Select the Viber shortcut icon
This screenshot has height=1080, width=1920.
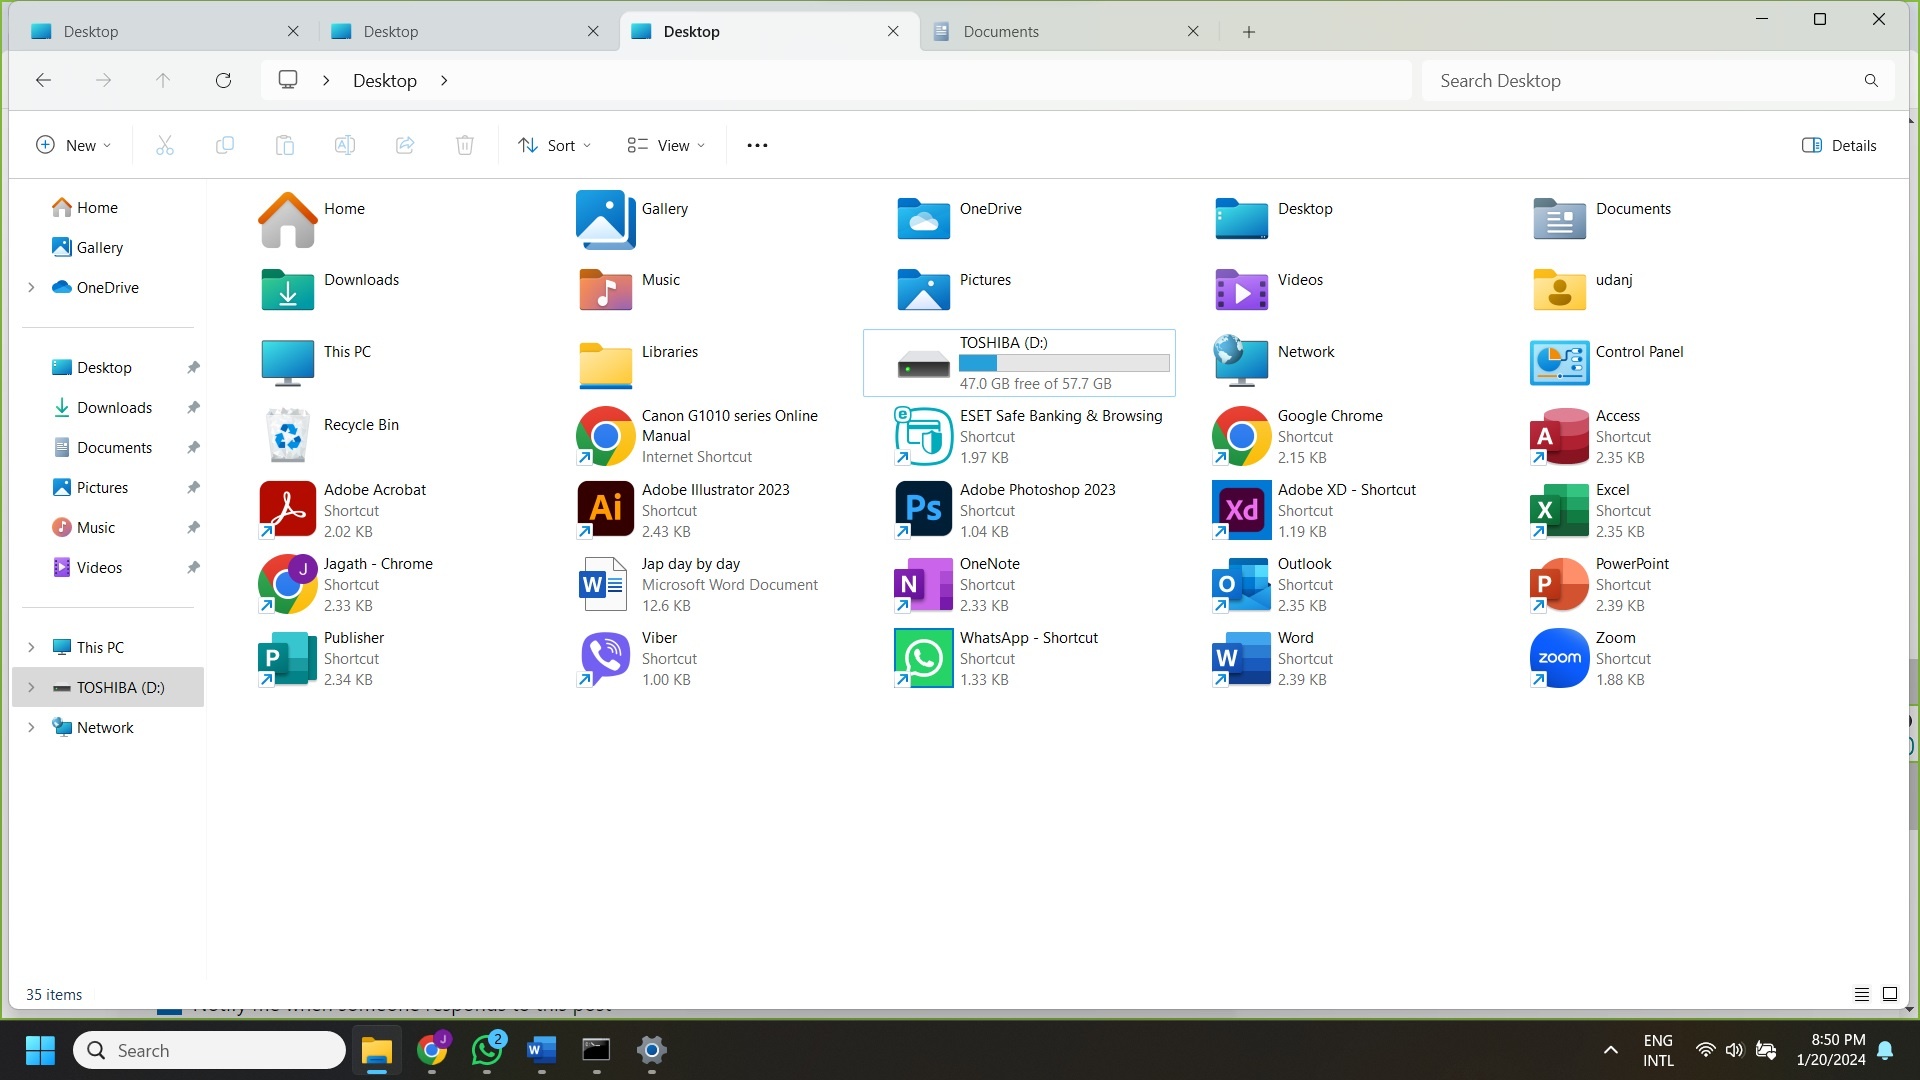click(605, 658)
